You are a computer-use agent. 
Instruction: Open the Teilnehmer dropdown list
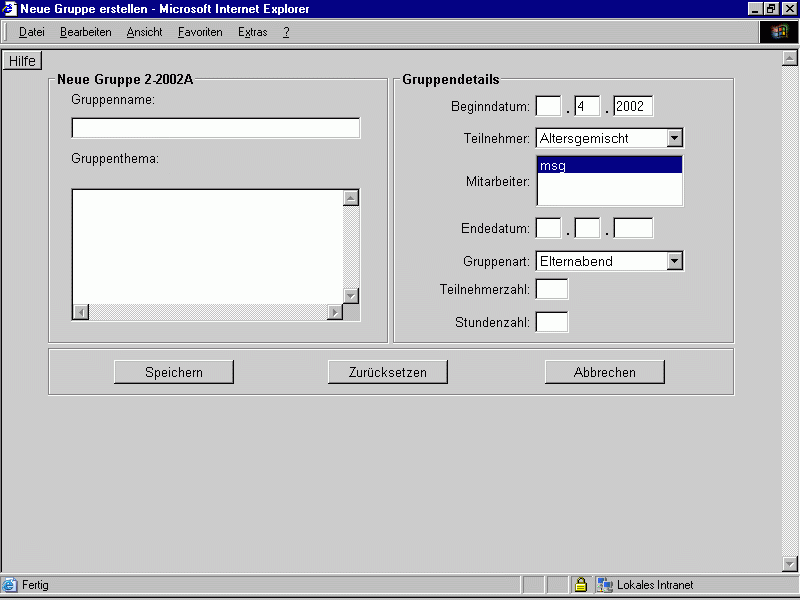[674, 138]
